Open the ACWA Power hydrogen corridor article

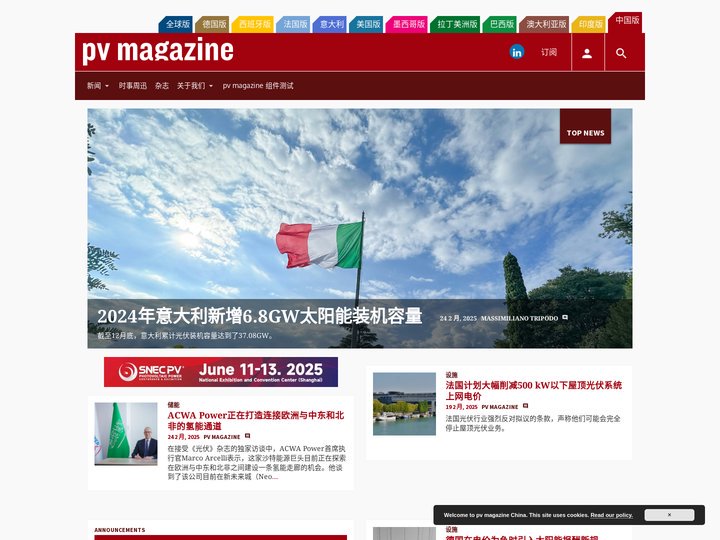[255, 421]
